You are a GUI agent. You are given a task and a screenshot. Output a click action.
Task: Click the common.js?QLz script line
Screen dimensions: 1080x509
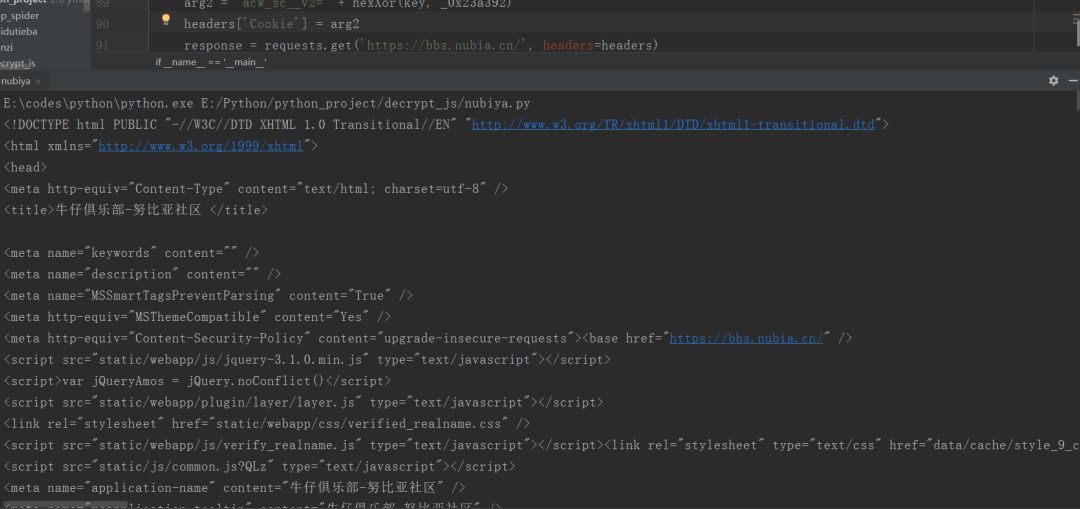pyautogui.click(x=259, y=466)
